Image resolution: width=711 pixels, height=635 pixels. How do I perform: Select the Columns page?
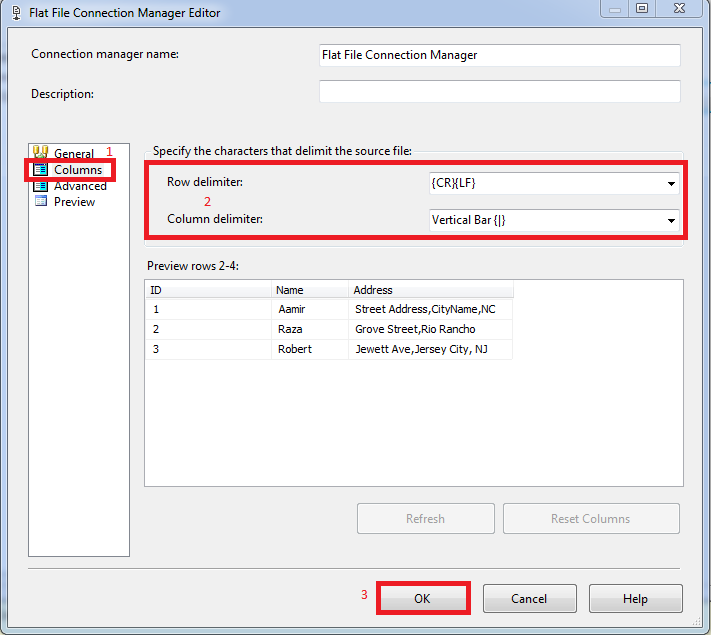coord(78,170)
